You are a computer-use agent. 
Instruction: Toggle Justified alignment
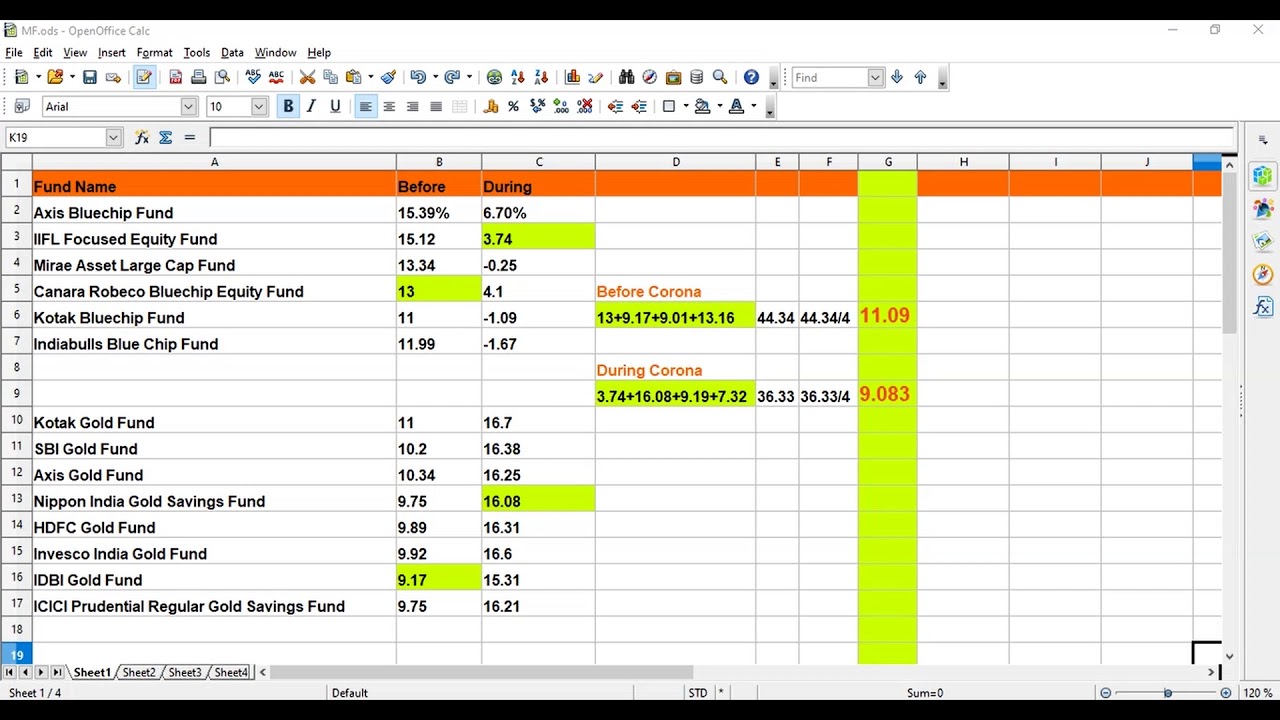click(x=436, y=106)
